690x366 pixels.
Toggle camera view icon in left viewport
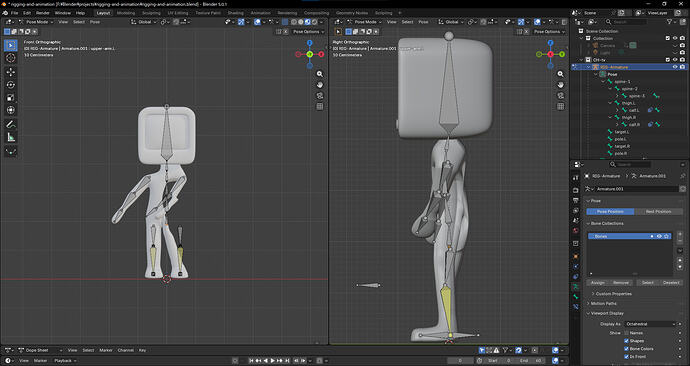click(x=320, y=95)
